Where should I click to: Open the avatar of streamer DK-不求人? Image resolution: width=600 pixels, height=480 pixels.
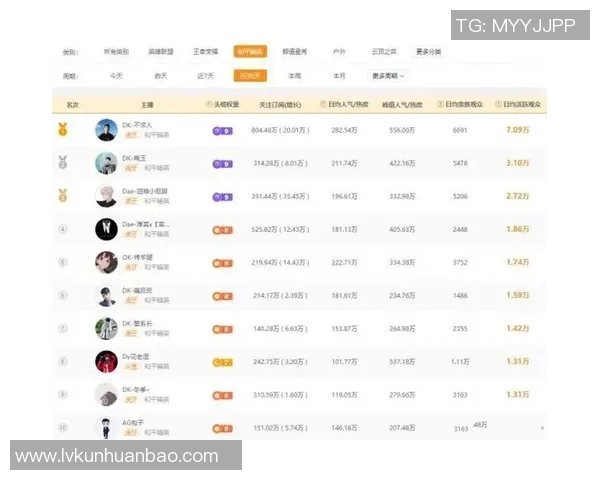(x=106, y=130)
